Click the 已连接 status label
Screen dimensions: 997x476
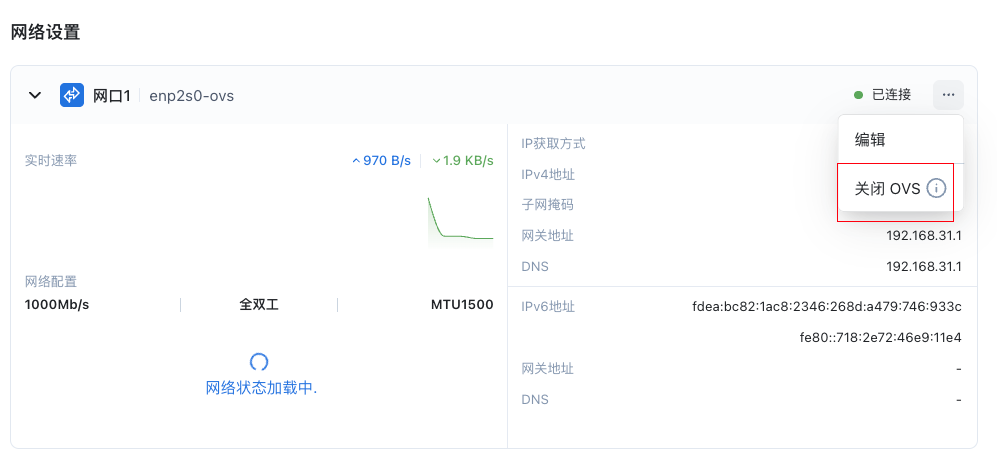pos(891,95)
